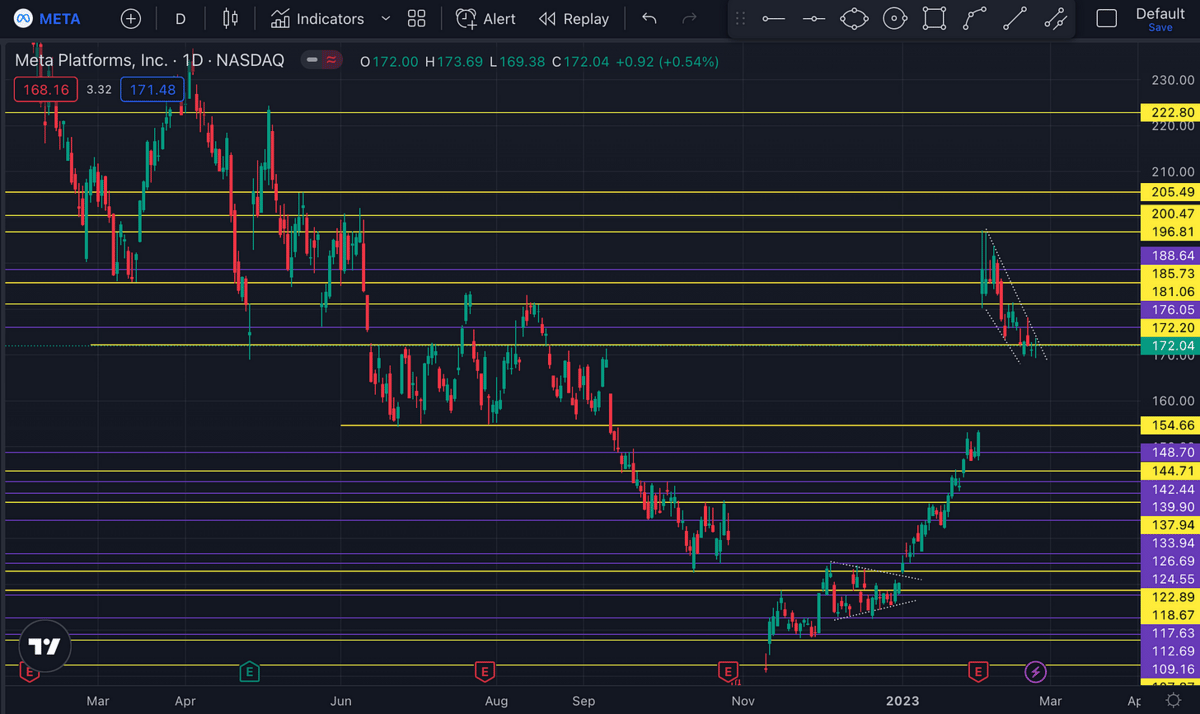Click the purple lightning event marker
Image resolution: width=1200 pixels, height=714 pixels.
[x=1037, y=671]
